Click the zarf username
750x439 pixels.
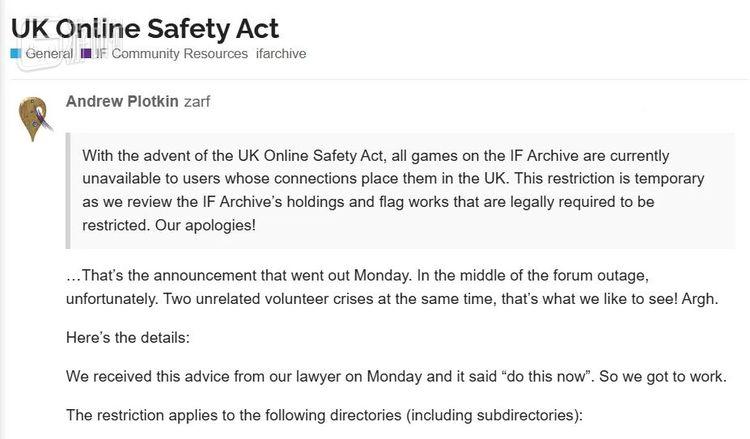(197, 101)
